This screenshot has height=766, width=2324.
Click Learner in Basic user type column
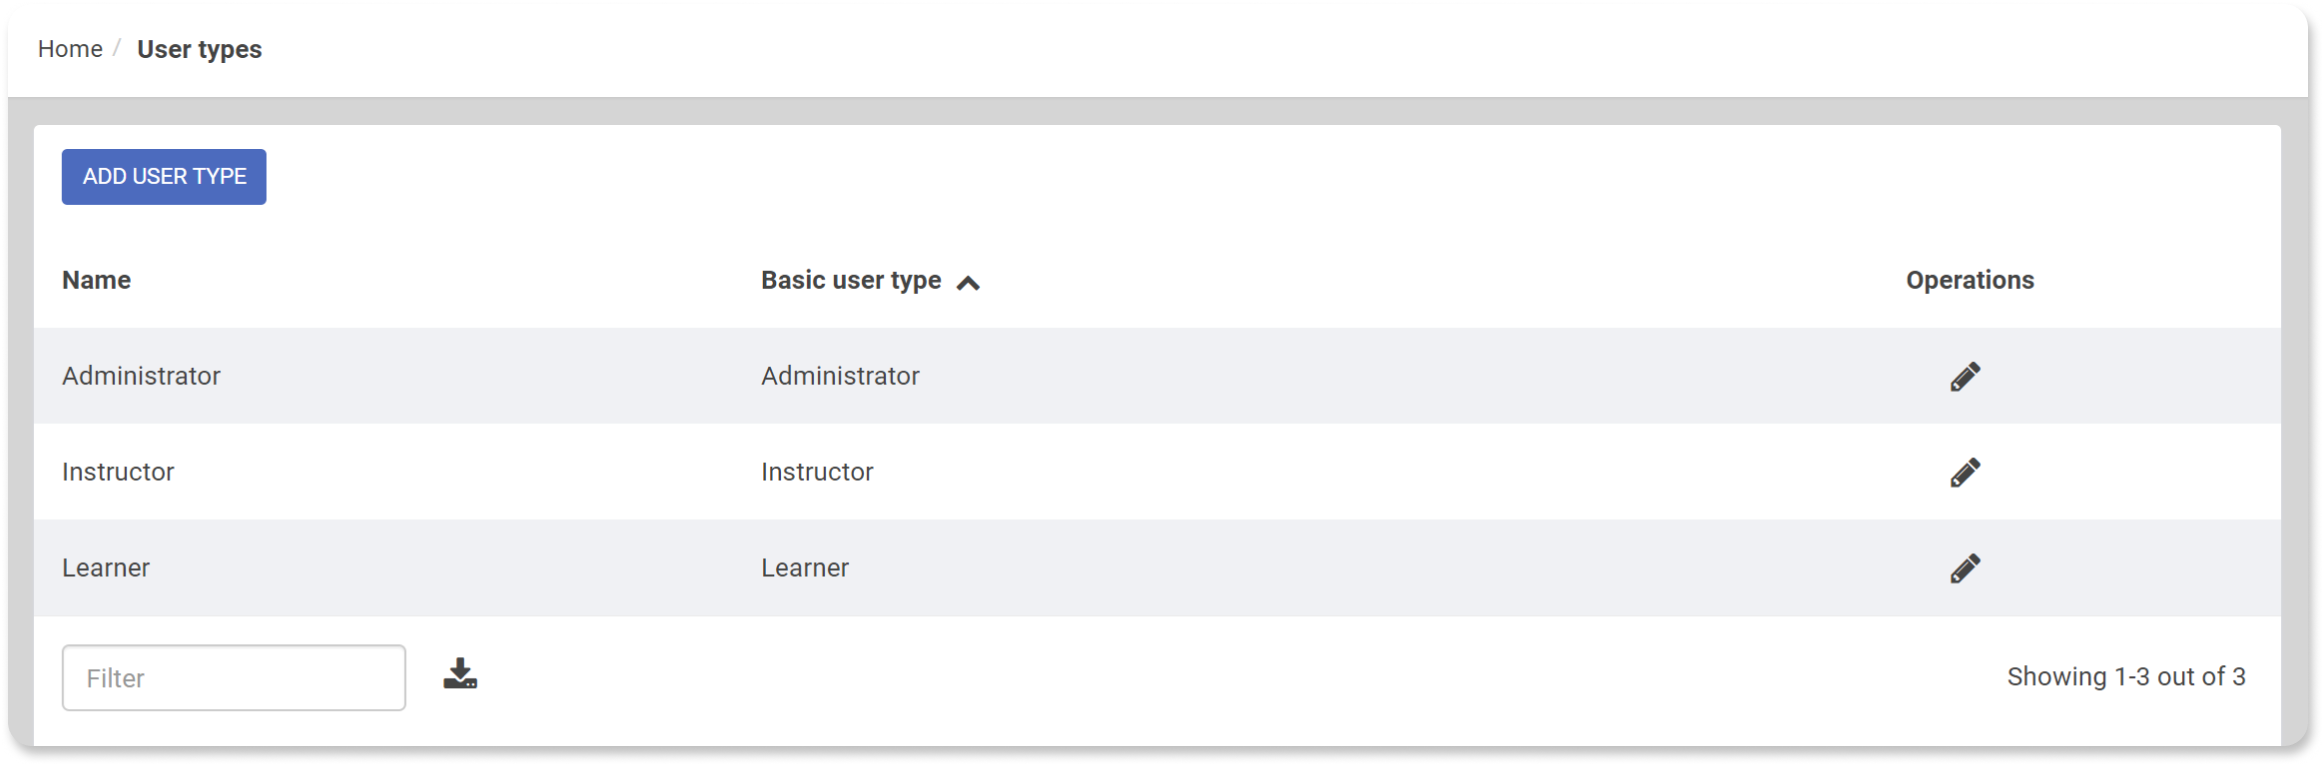[805, 568]
